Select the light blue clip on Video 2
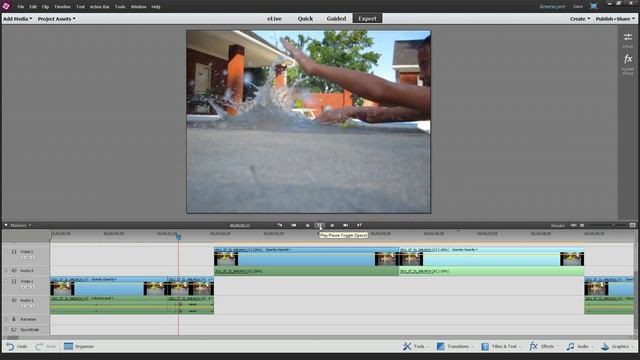 click(x=491, y=257)
